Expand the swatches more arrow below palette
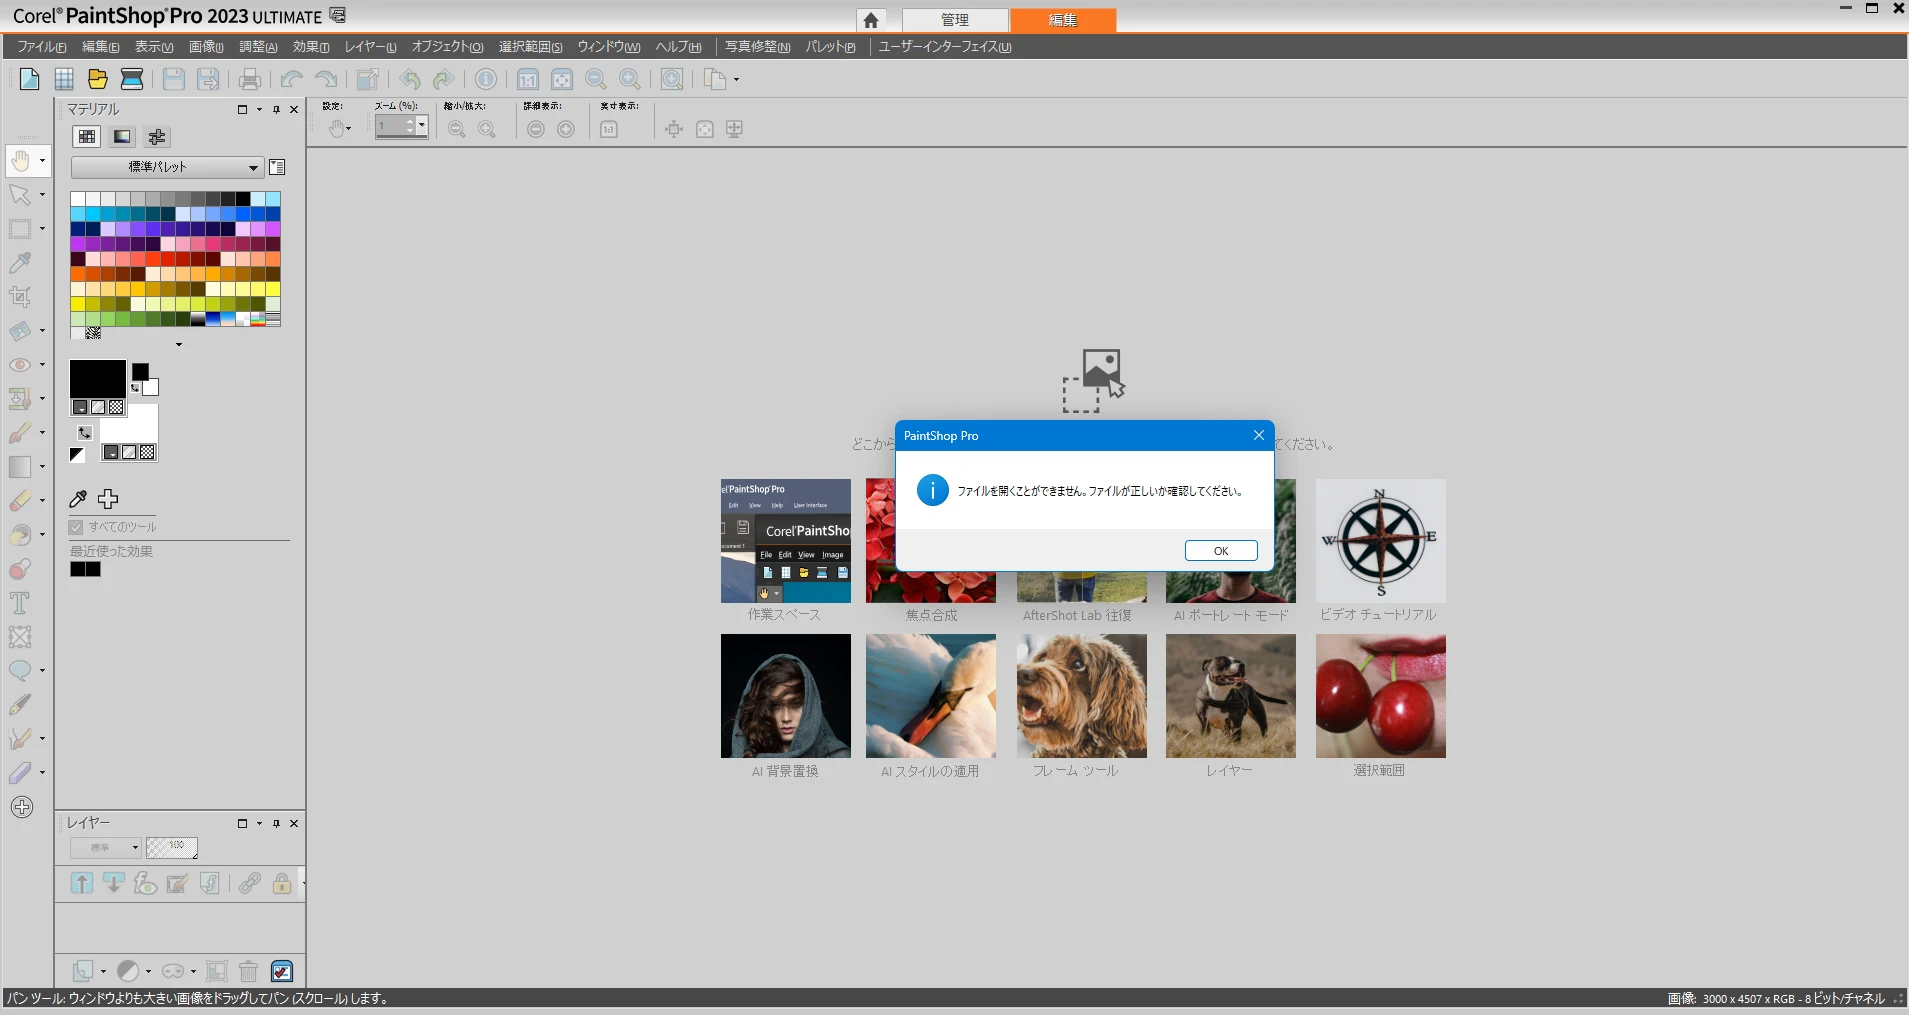The width and height of the screenshot is (1909, 1015). (x=179, y=344)
